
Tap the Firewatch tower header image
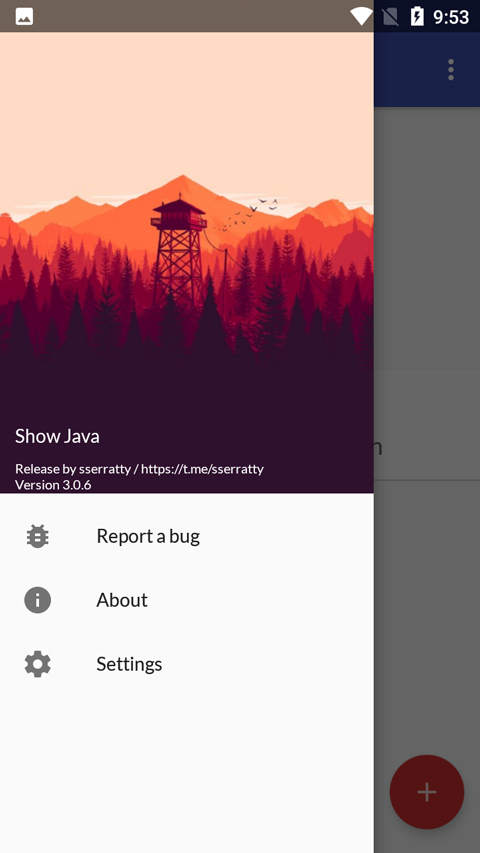187,262
